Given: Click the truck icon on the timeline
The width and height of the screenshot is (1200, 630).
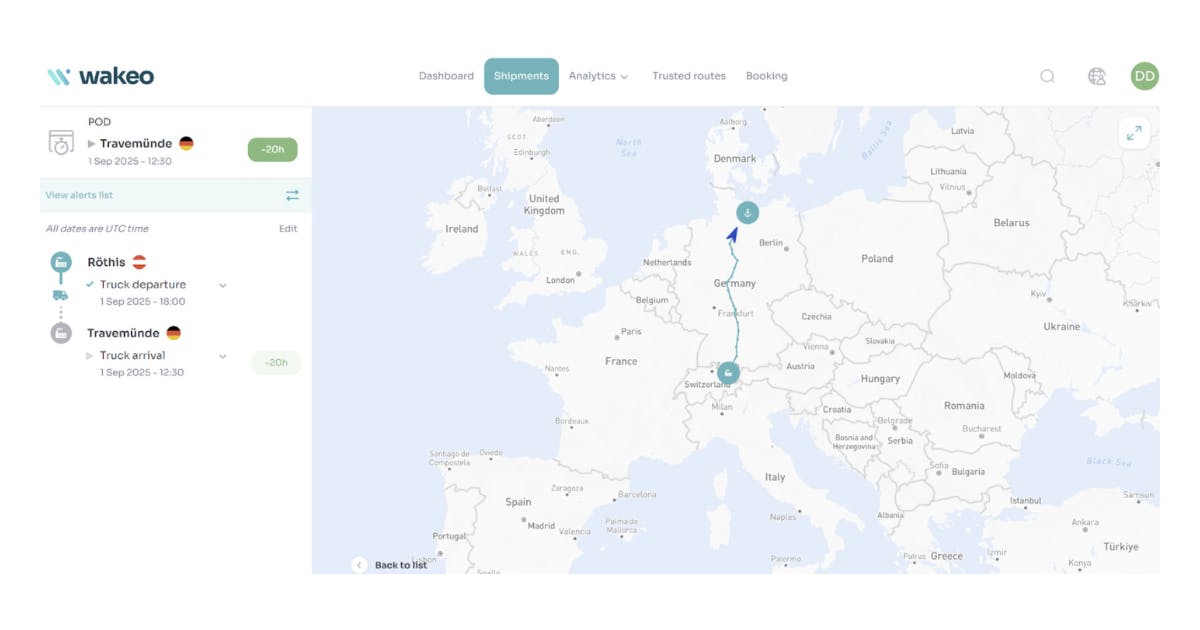Looking at the screenshot, I should [x=60, y=295].
